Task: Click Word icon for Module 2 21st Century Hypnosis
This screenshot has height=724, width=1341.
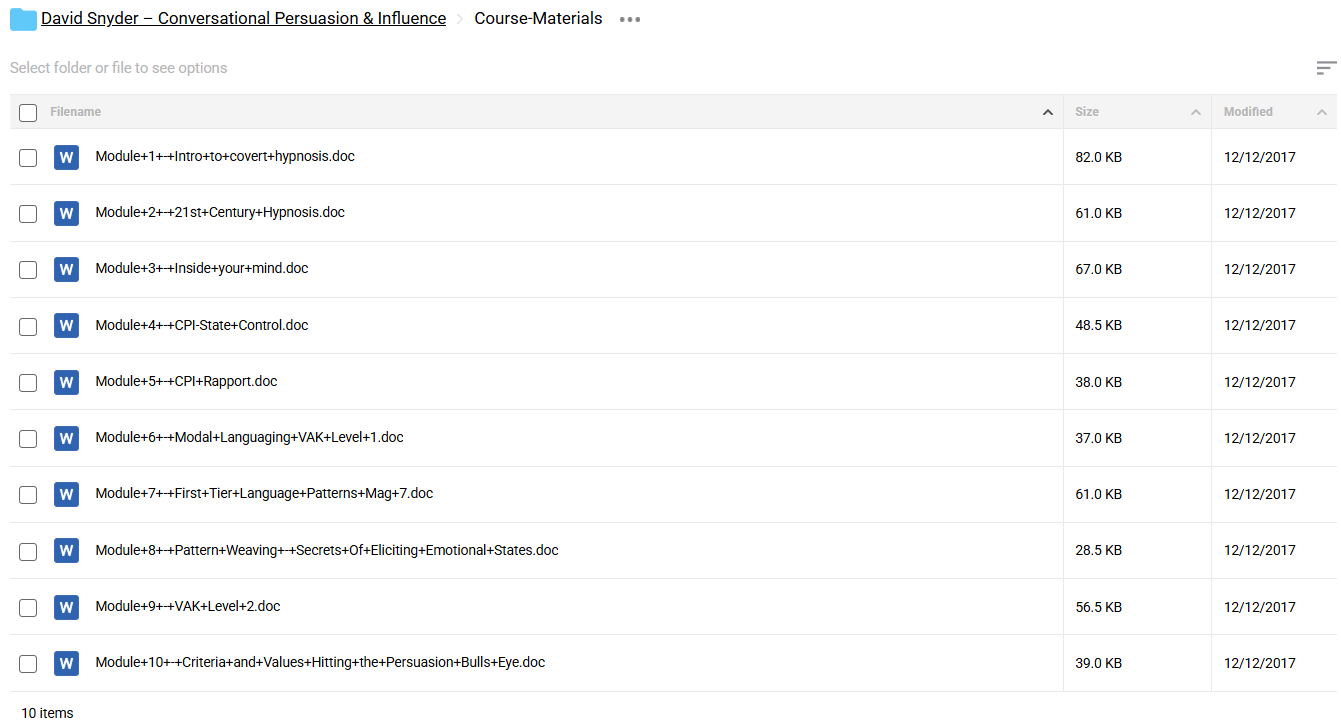Action: [x=66, y=213]
